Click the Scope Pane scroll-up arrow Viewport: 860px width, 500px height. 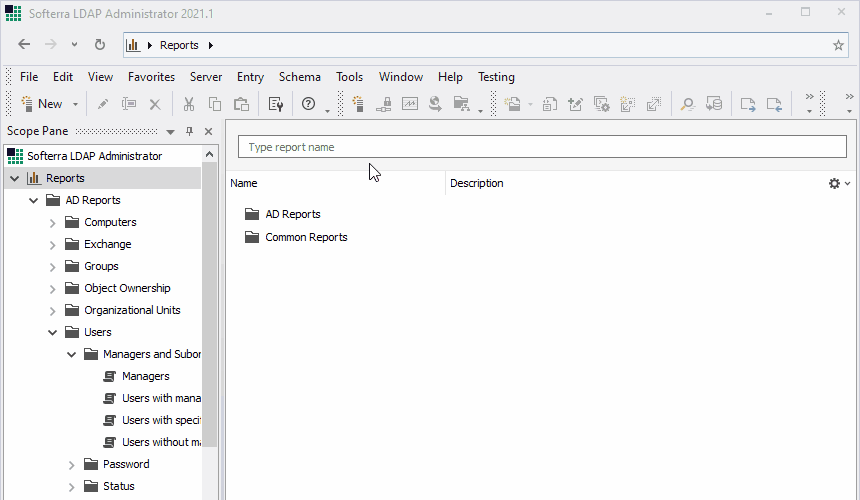pyautogui.click(x=210, y=154)
